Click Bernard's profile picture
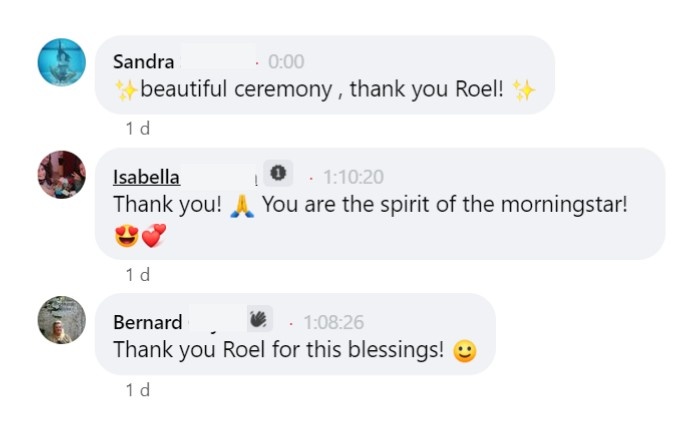Viewport: 700px width, 429px height. point(61,320)
